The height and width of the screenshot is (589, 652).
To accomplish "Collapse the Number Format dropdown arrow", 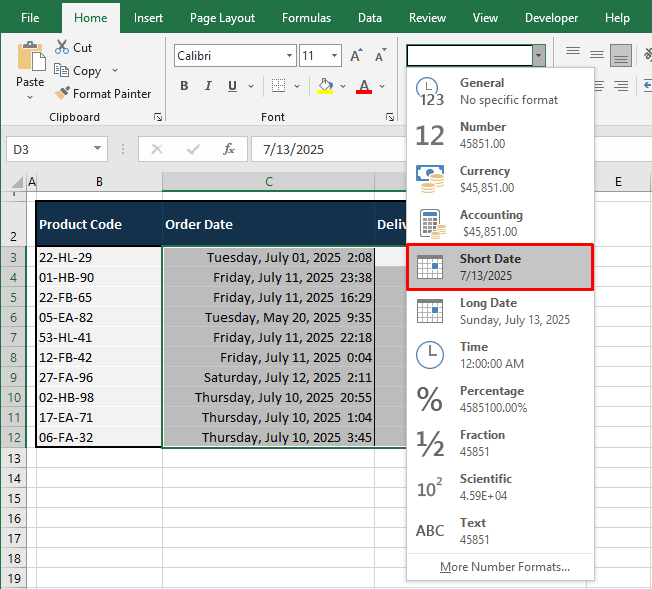I will point(539,56).
